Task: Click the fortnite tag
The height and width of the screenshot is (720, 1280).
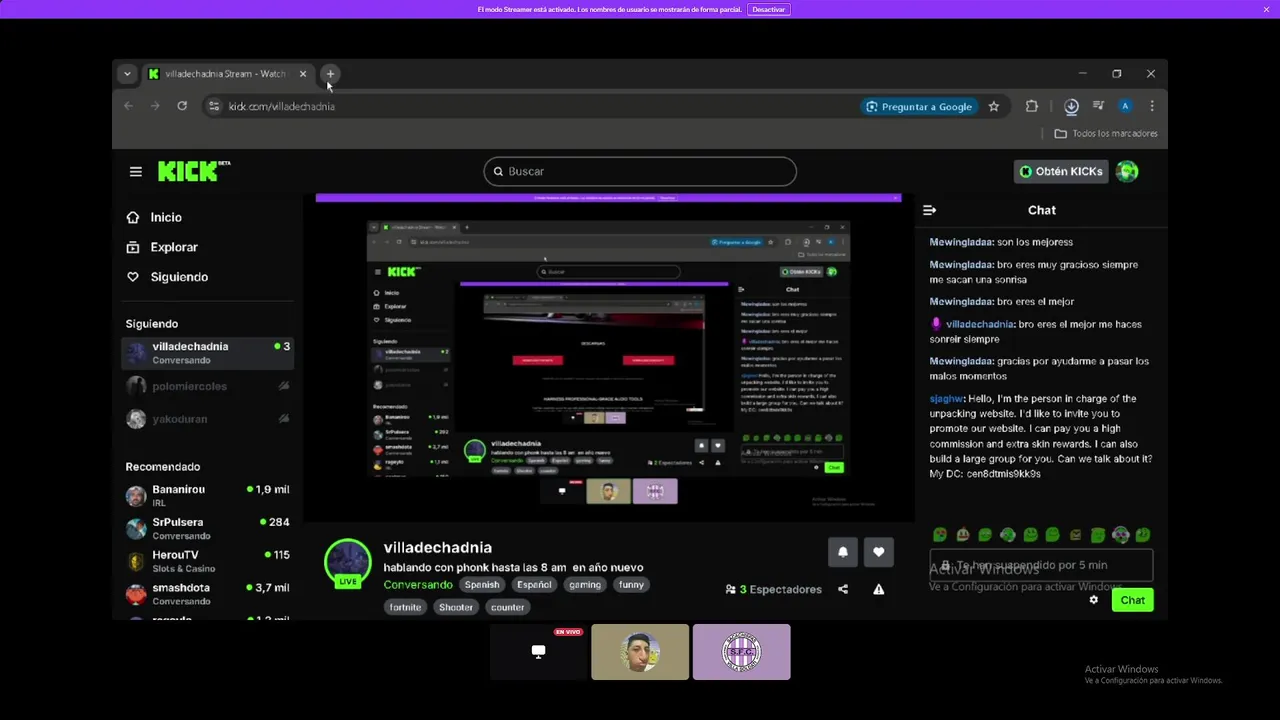Action: [x=405, y=607]
